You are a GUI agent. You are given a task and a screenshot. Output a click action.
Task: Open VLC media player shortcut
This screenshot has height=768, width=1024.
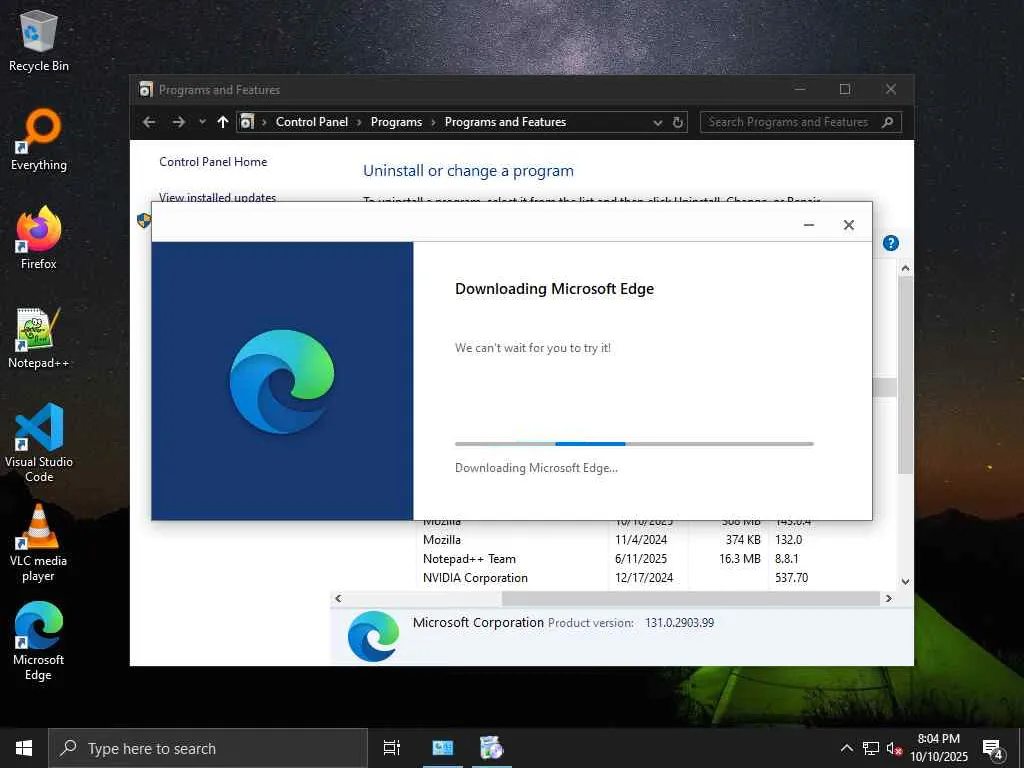pos(39,542)
